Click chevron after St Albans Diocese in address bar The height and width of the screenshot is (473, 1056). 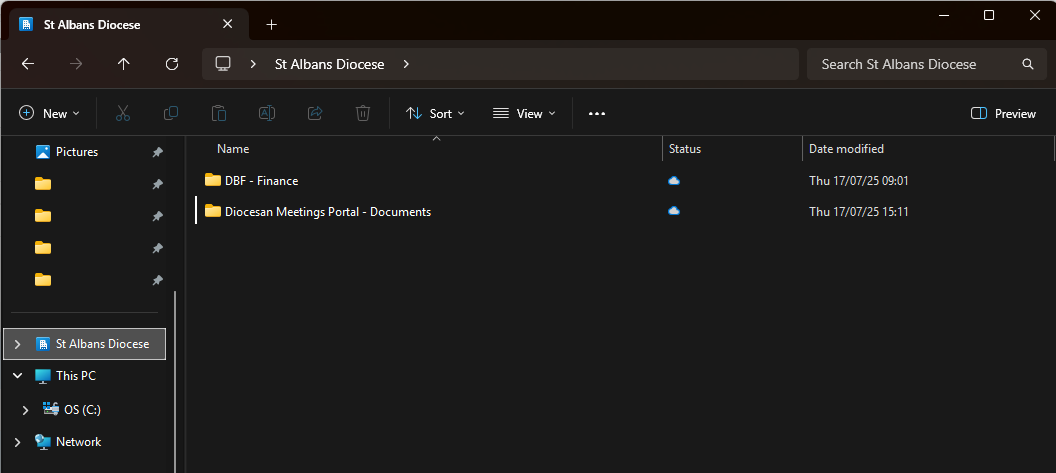(406, 64)
